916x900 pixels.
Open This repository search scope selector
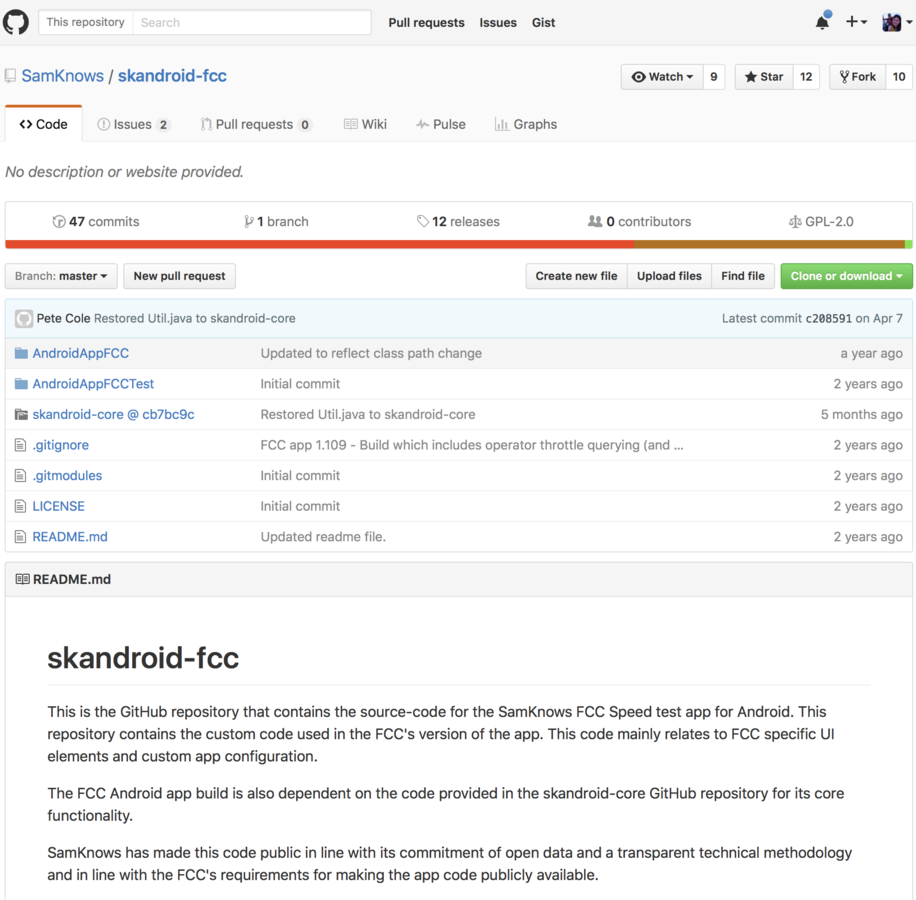[86, 22]
